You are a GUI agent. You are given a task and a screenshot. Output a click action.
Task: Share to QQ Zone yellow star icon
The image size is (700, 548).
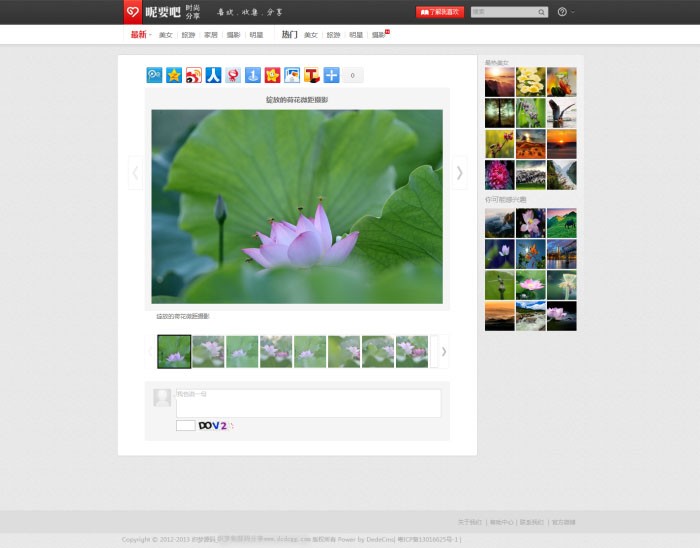pyautogui.click(x=174, y=75)
